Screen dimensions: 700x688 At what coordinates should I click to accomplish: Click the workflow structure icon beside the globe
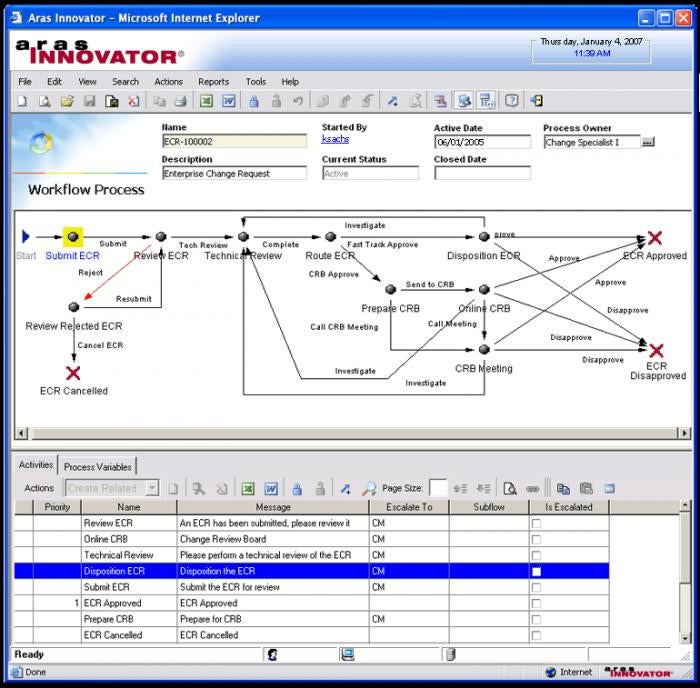[x=486, y=101]
